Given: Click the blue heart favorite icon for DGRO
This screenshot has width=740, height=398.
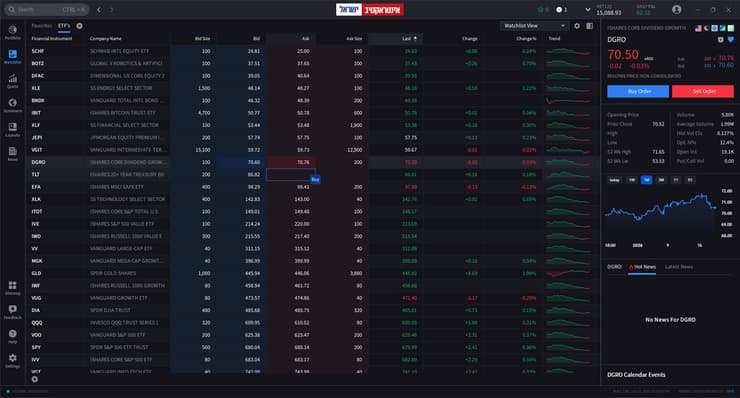Looking at the screenshot, I should pos(731,40).
